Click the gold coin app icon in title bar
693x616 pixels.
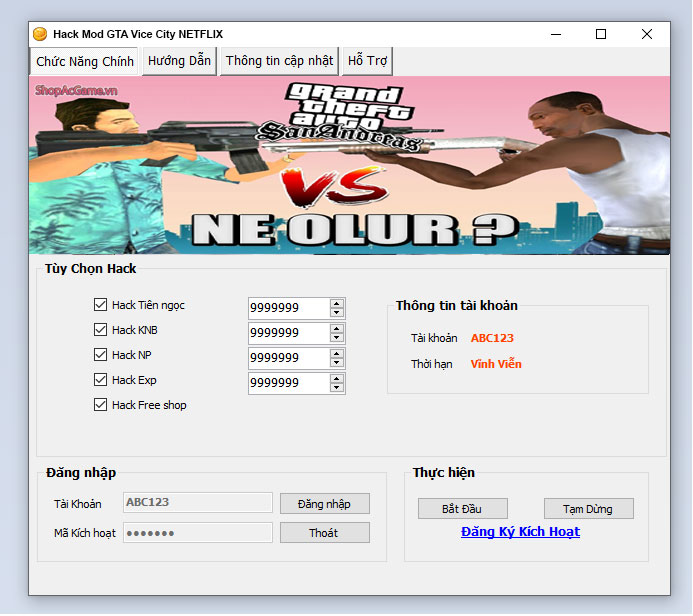40,34
